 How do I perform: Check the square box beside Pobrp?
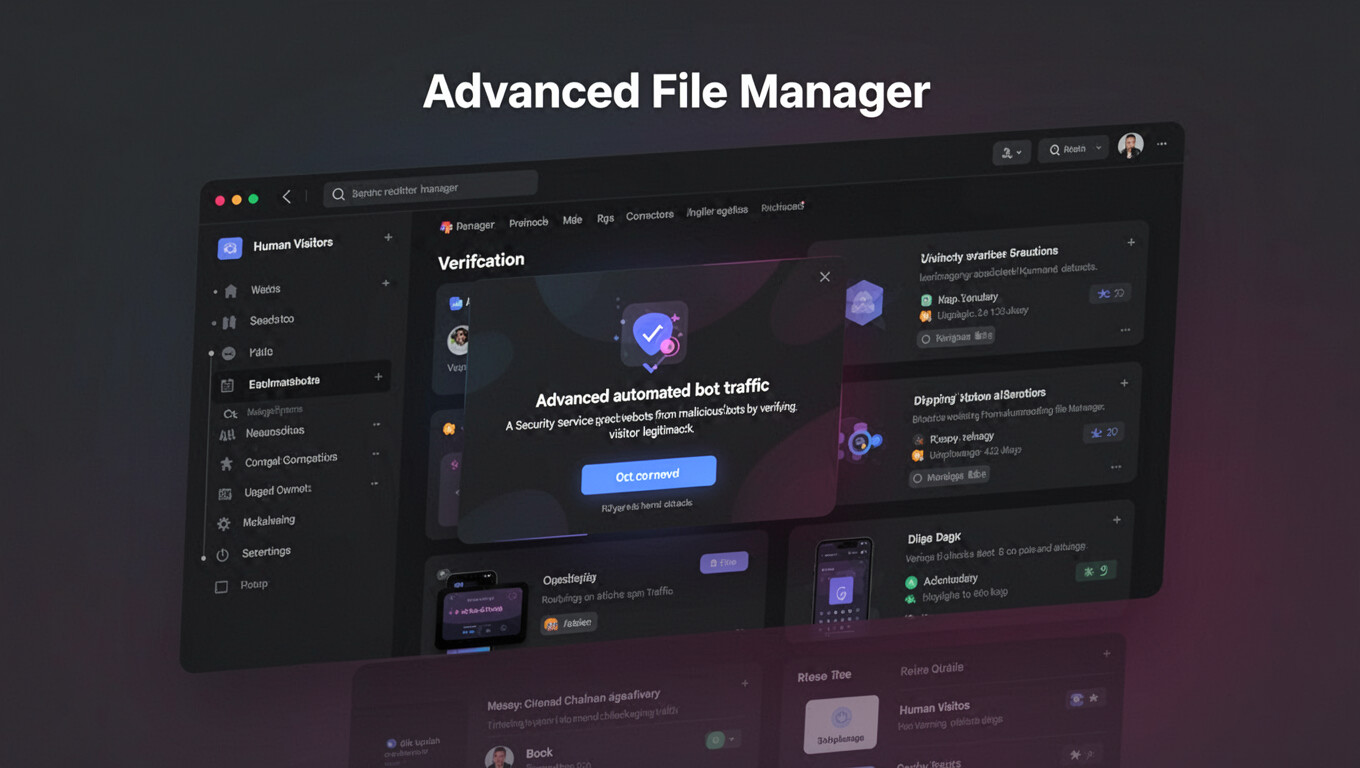click(222, 587)
